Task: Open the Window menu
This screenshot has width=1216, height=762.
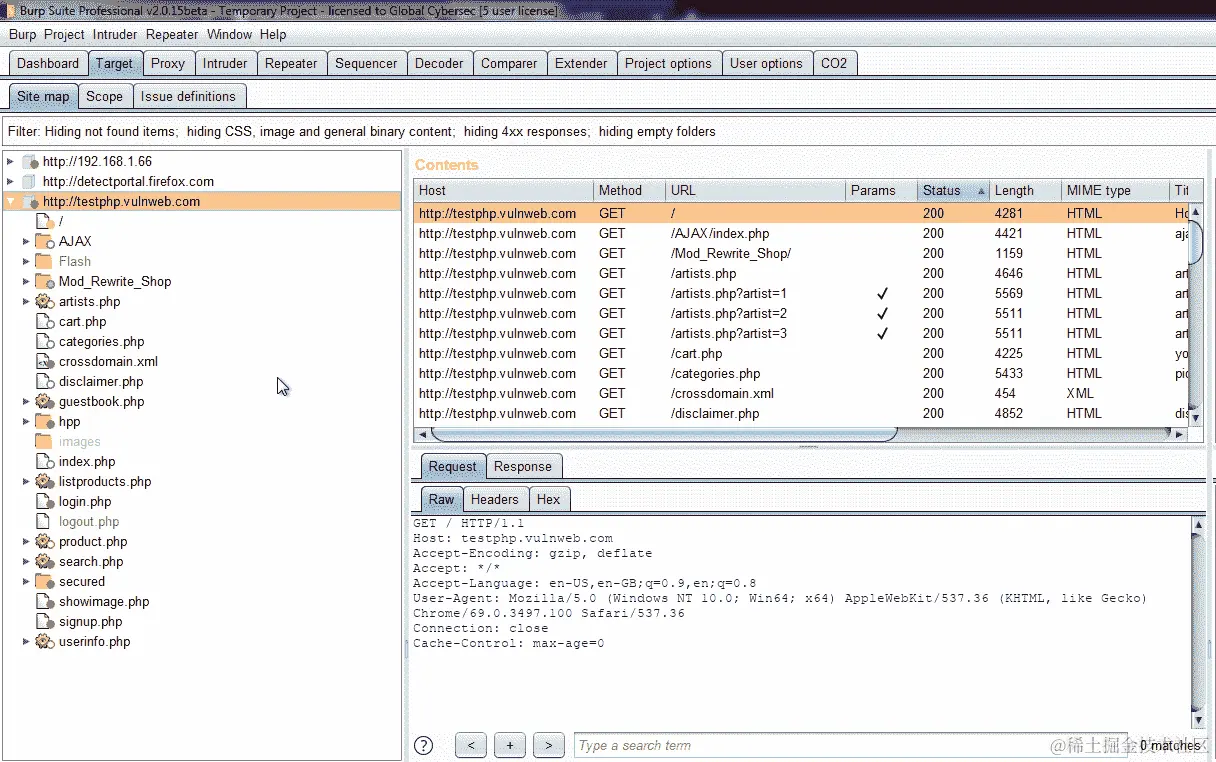Action: [229, 34]
